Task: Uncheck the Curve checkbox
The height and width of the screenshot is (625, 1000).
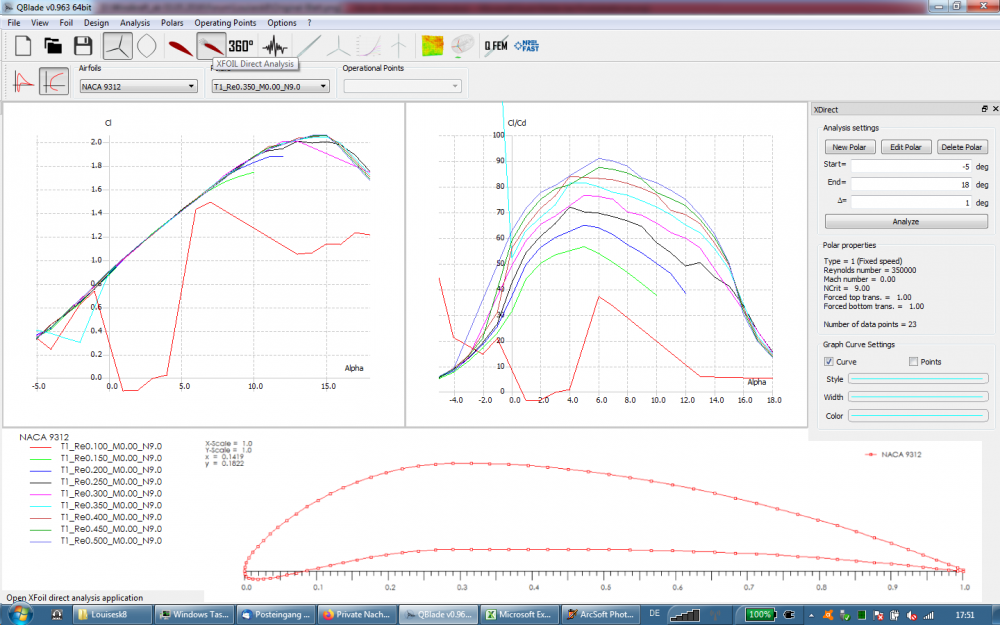Action: coord(829,362)
